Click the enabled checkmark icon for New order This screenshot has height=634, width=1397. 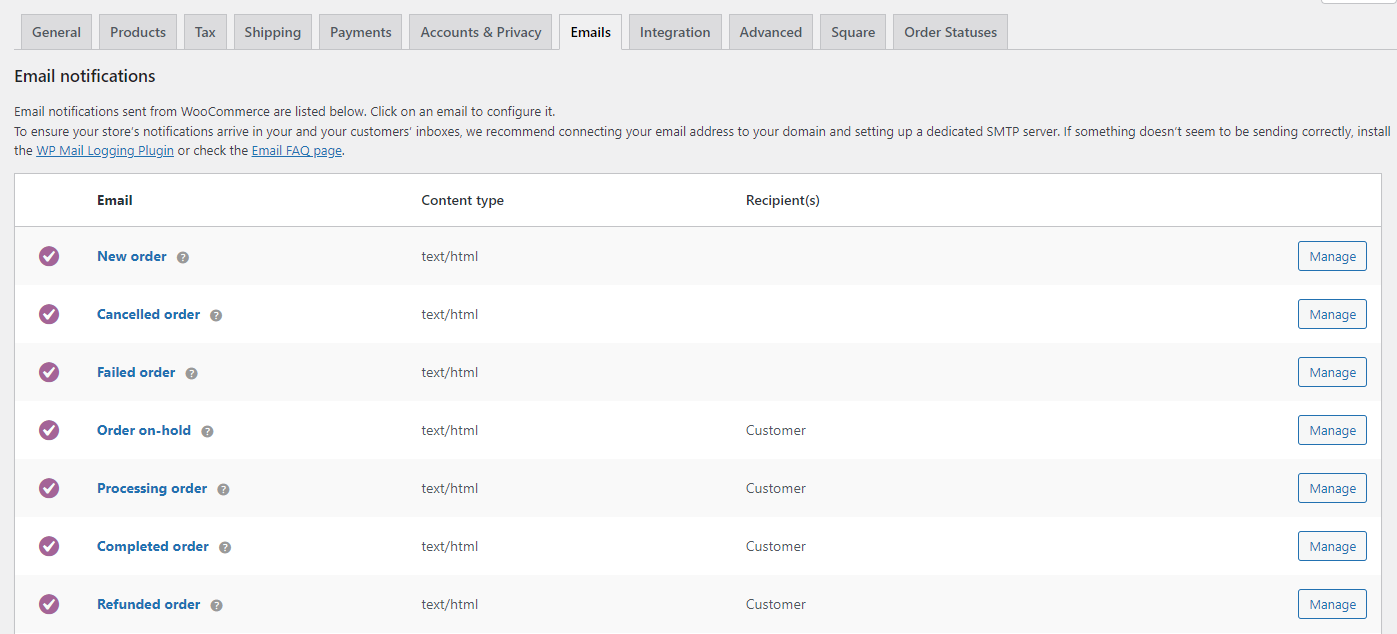(49, 256)
